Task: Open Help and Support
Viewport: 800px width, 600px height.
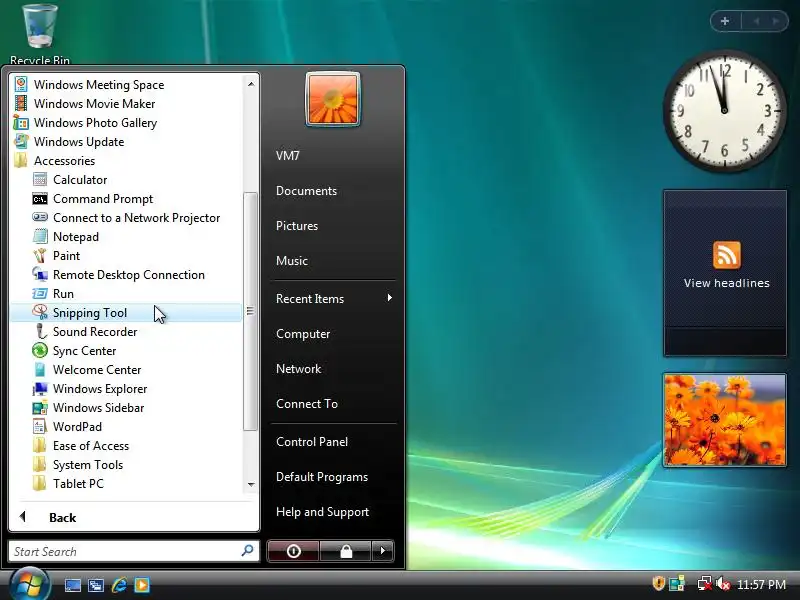Action: point(322,512)
